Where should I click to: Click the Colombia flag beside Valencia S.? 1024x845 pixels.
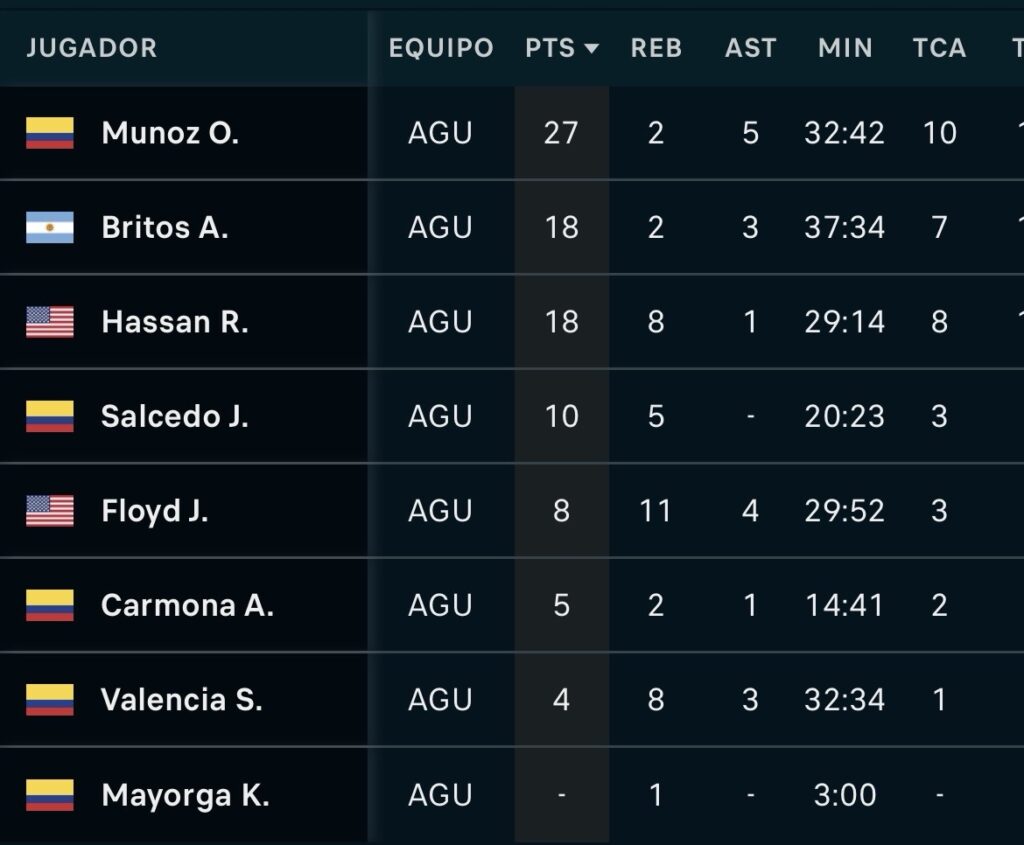coord(50,700)
